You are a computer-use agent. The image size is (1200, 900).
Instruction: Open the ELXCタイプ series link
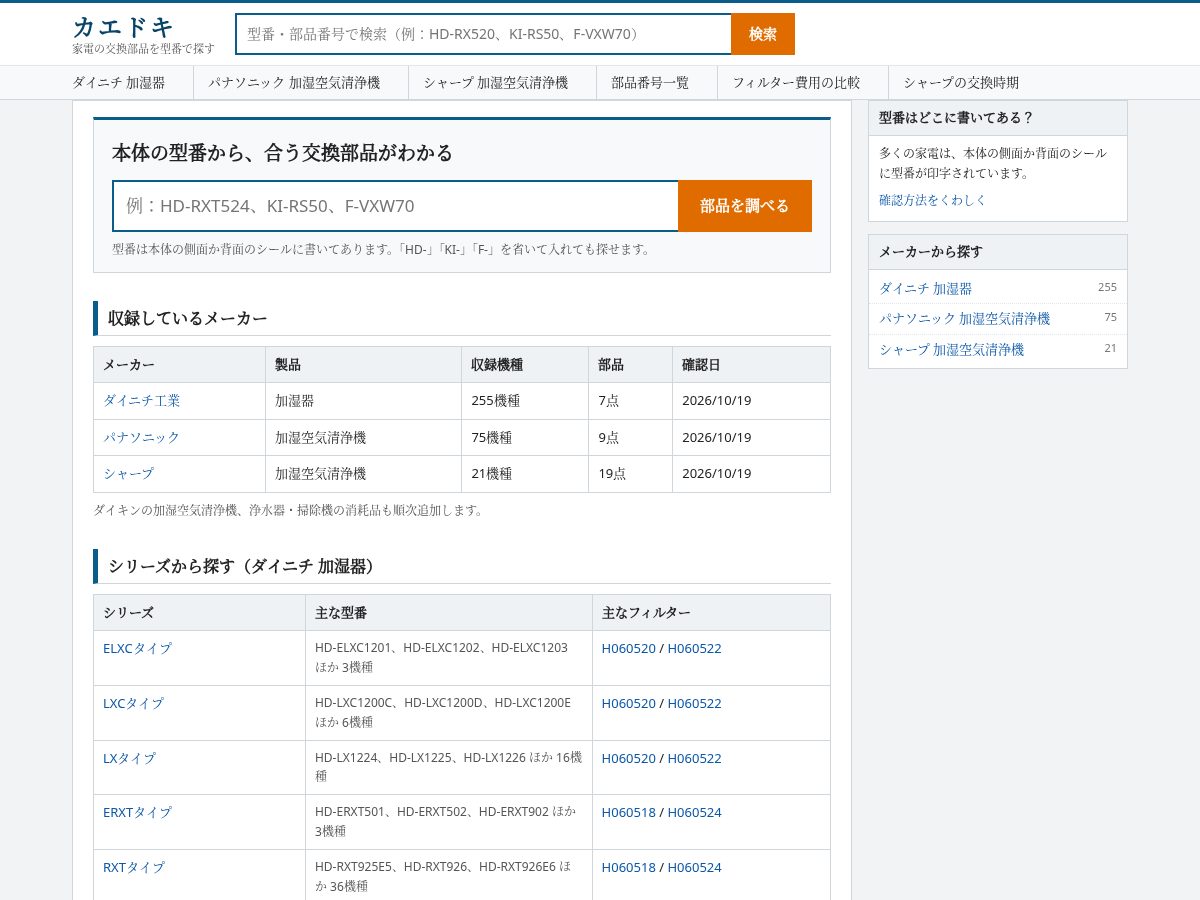[x=137, y=648]
